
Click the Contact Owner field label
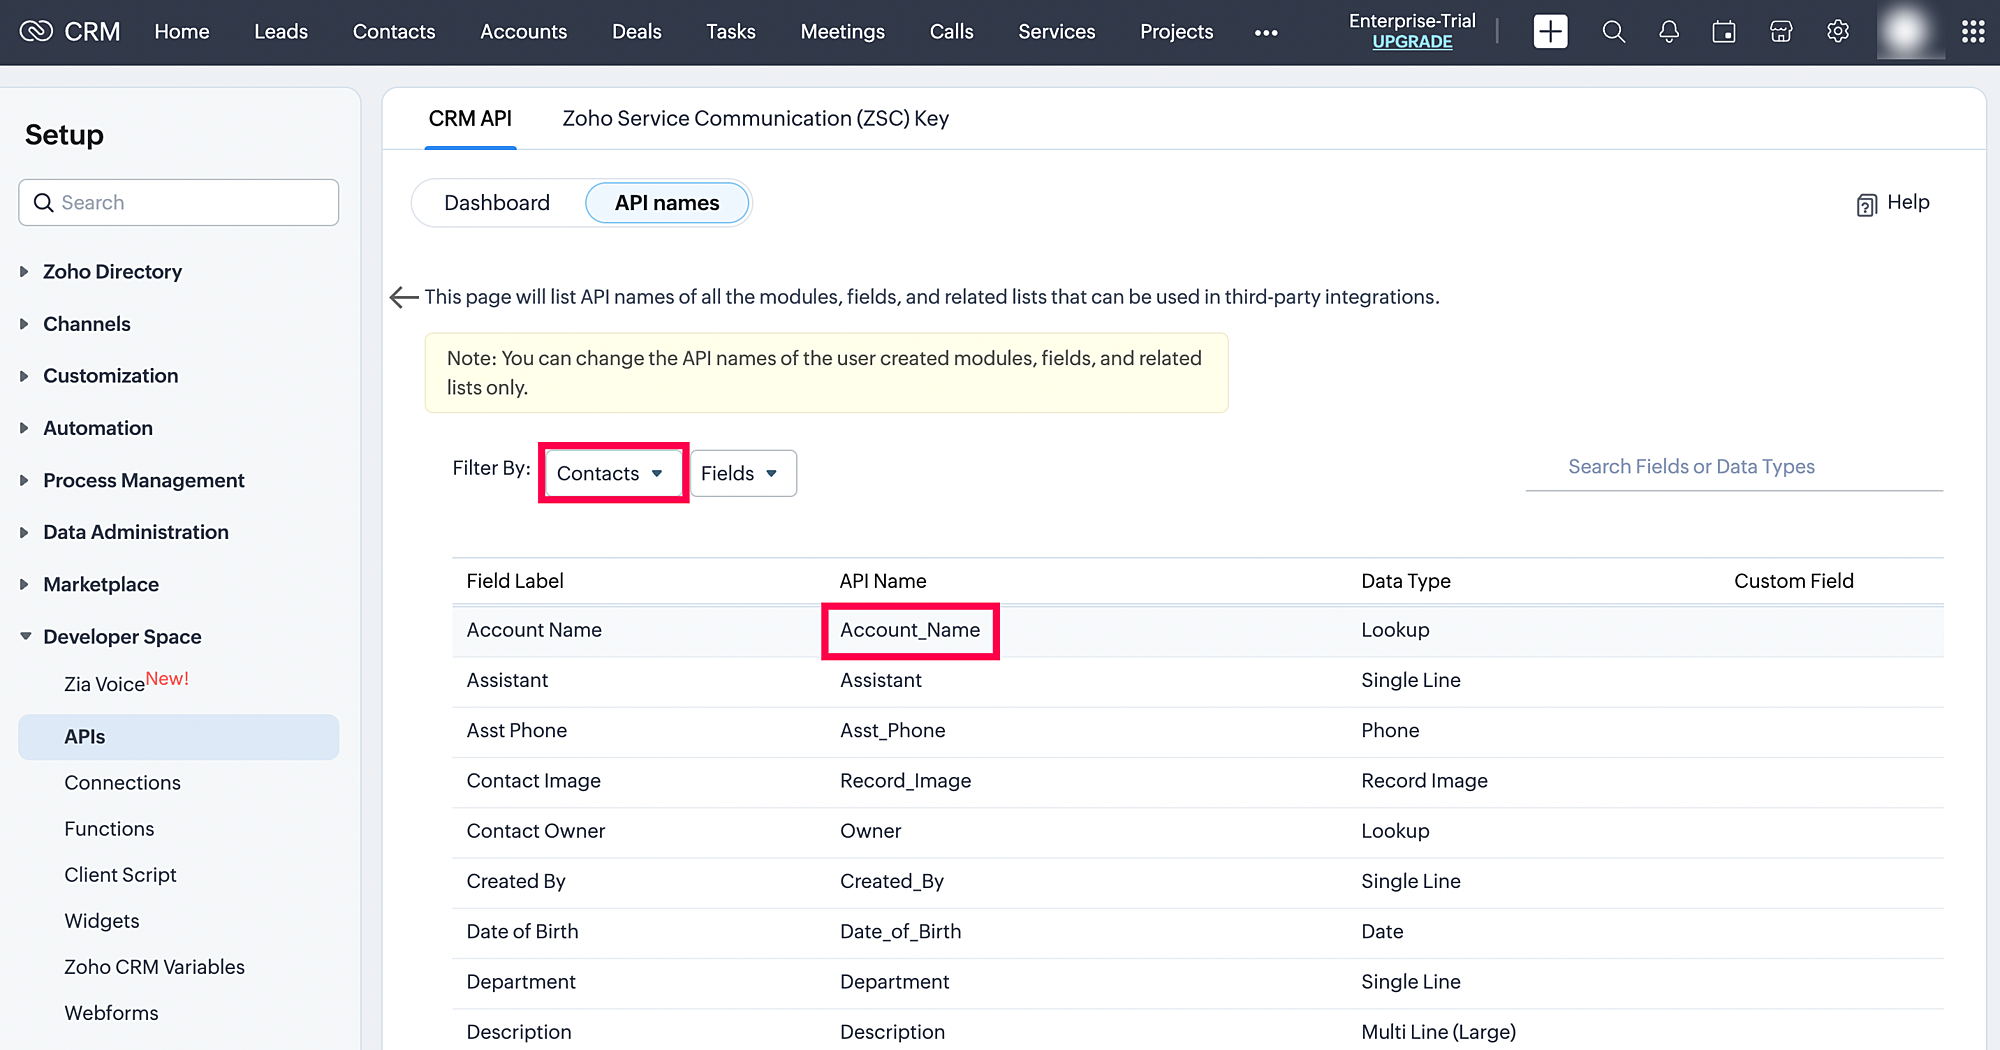pos(536,831)
